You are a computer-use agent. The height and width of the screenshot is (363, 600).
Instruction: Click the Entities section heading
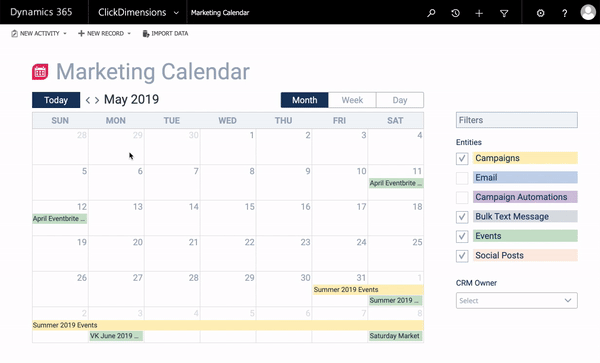469,142
